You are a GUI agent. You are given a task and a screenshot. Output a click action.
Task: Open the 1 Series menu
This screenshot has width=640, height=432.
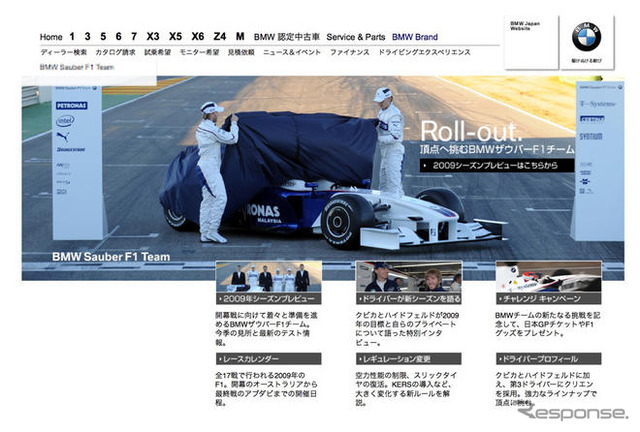[x=72, y=37]
